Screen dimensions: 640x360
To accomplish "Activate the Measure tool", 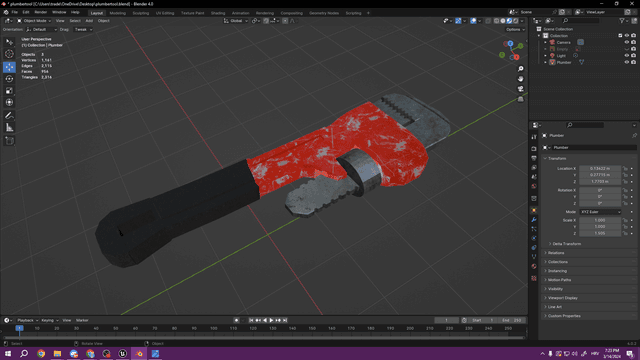I will (9, 128).
